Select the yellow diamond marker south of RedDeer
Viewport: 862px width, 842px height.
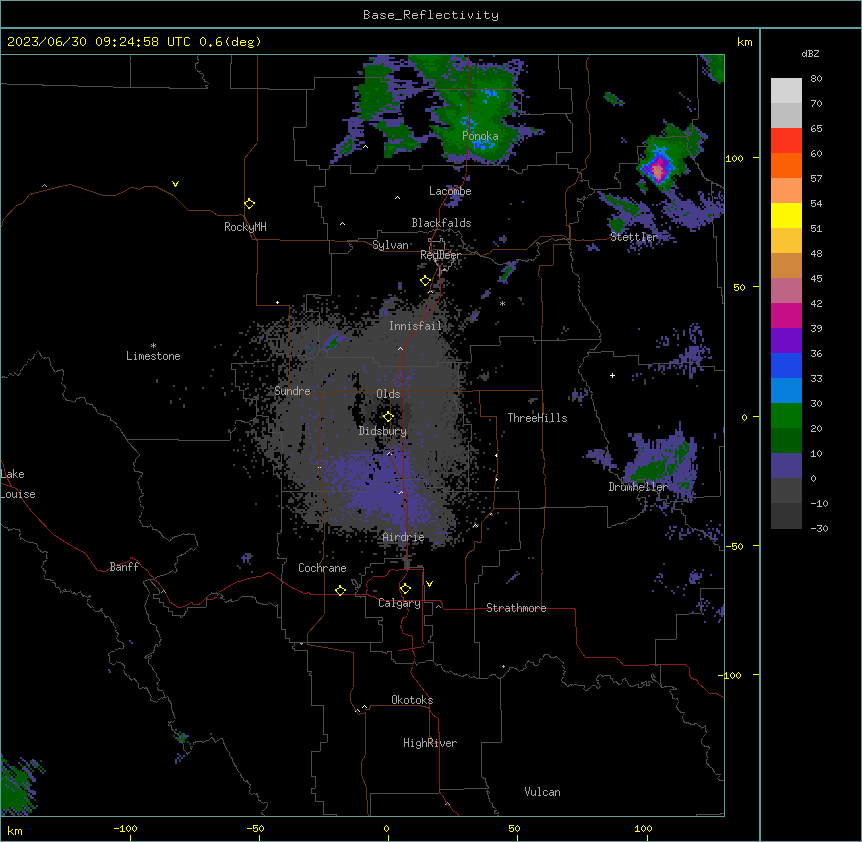point(425,281)
